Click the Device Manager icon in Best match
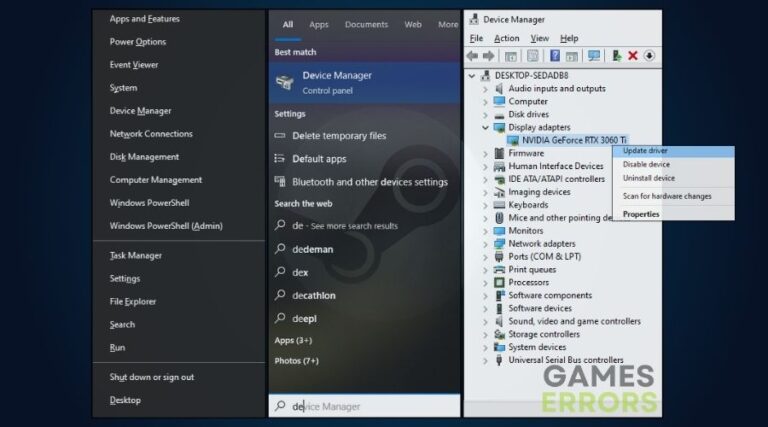Viewport: 768px width, 427px height. point(285,81)
